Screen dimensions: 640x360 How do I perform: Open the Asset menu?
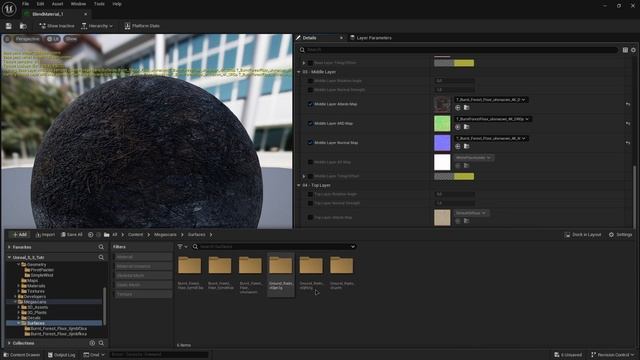57,4
